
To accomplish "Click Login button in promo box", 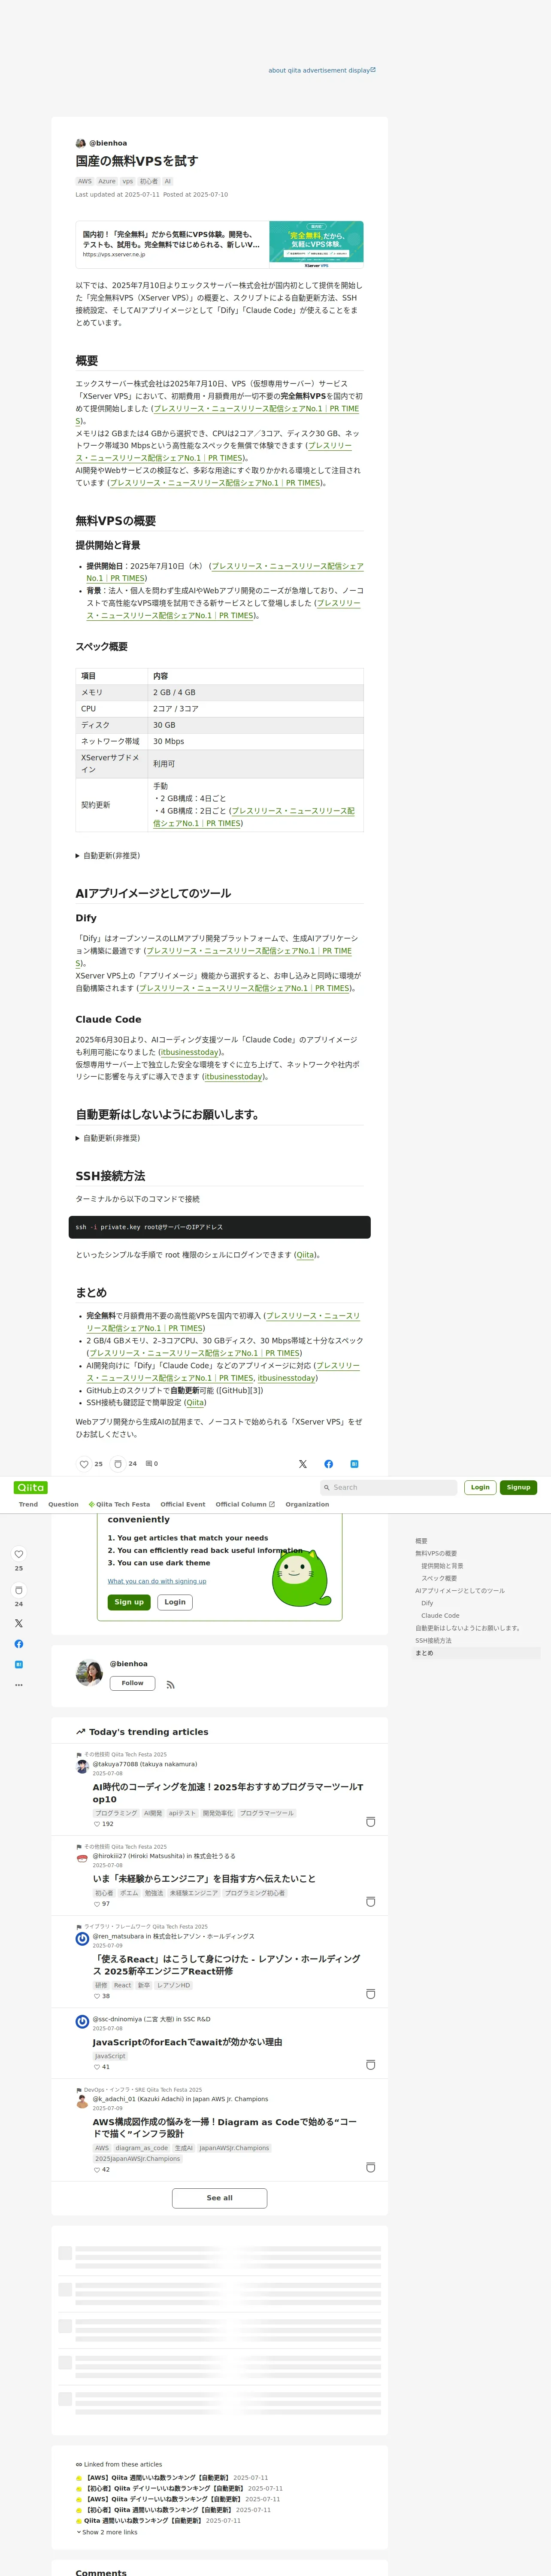I will tap(175, 1602).
